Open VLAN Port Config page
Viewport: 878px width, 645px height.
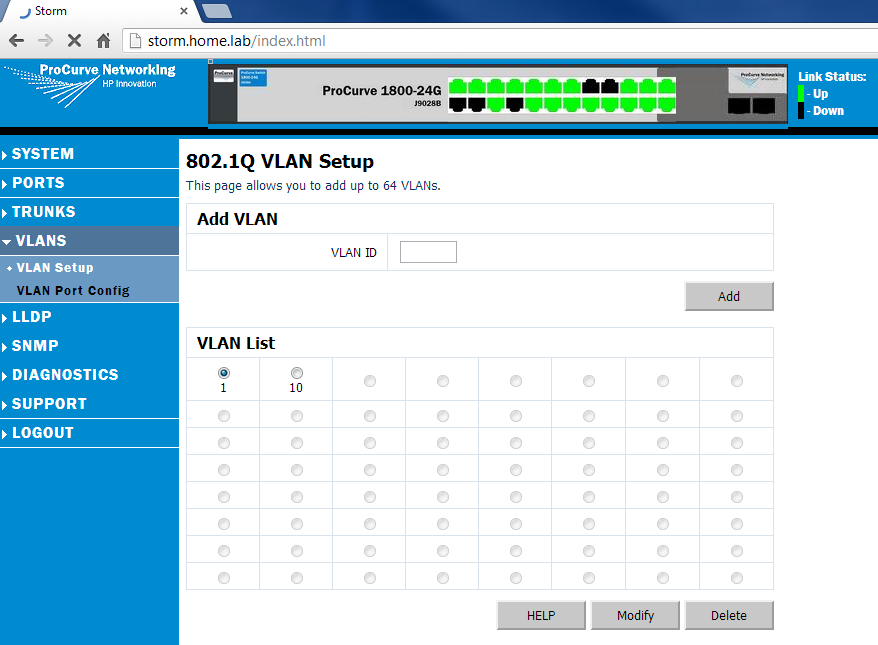pyautogui.click(x=73, y=291)
